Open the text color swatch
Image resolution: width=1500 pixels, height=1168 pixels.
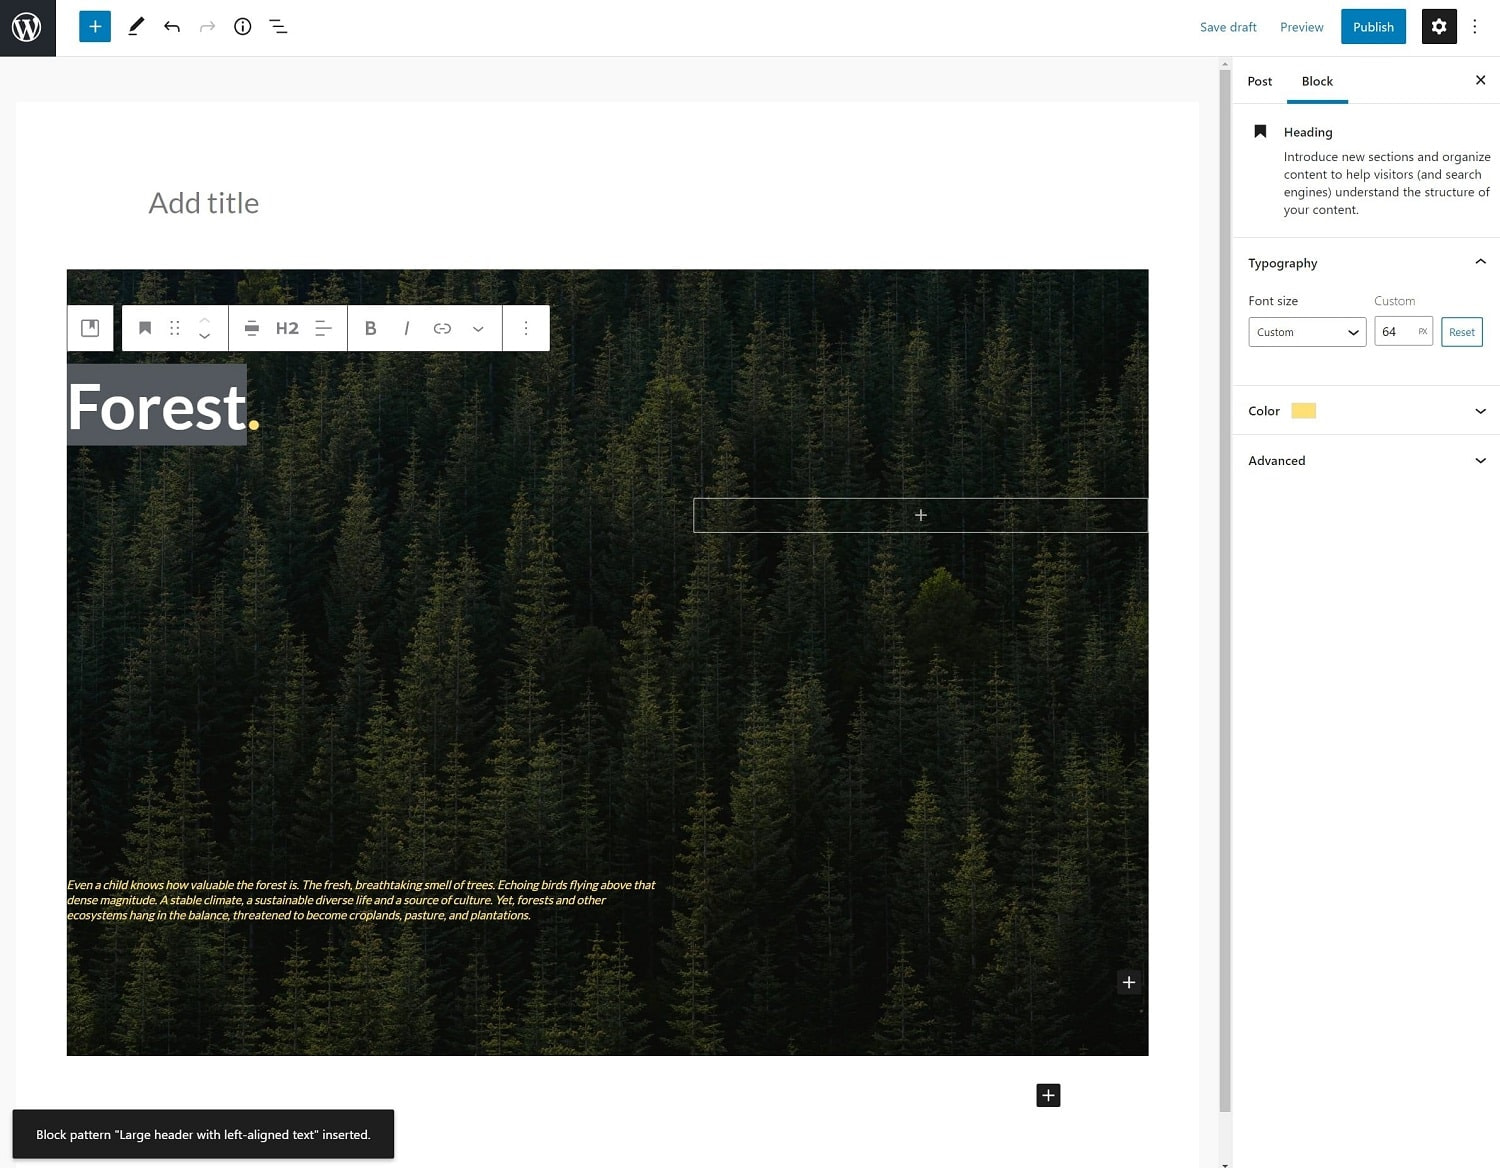(x=1303, y=410)
